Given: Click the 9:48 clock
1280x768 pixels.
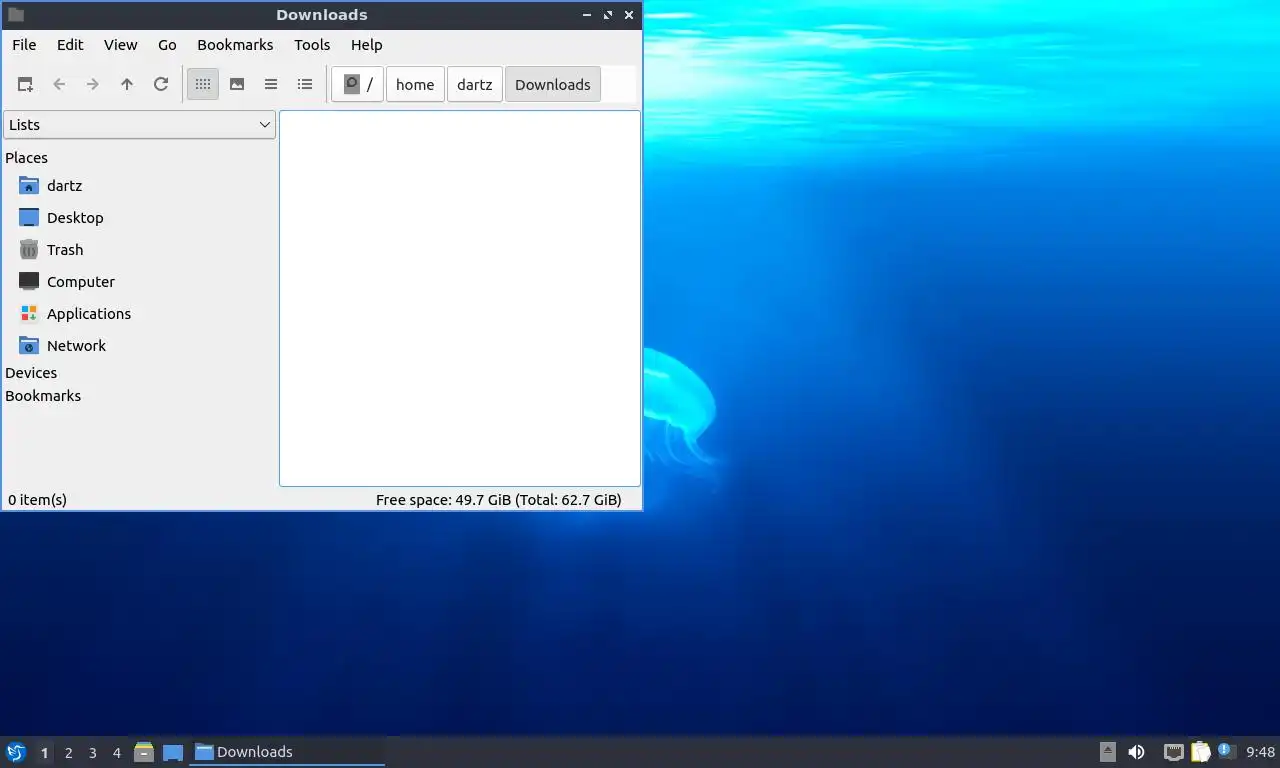Looking at the screenshot, I should 1261,752.
